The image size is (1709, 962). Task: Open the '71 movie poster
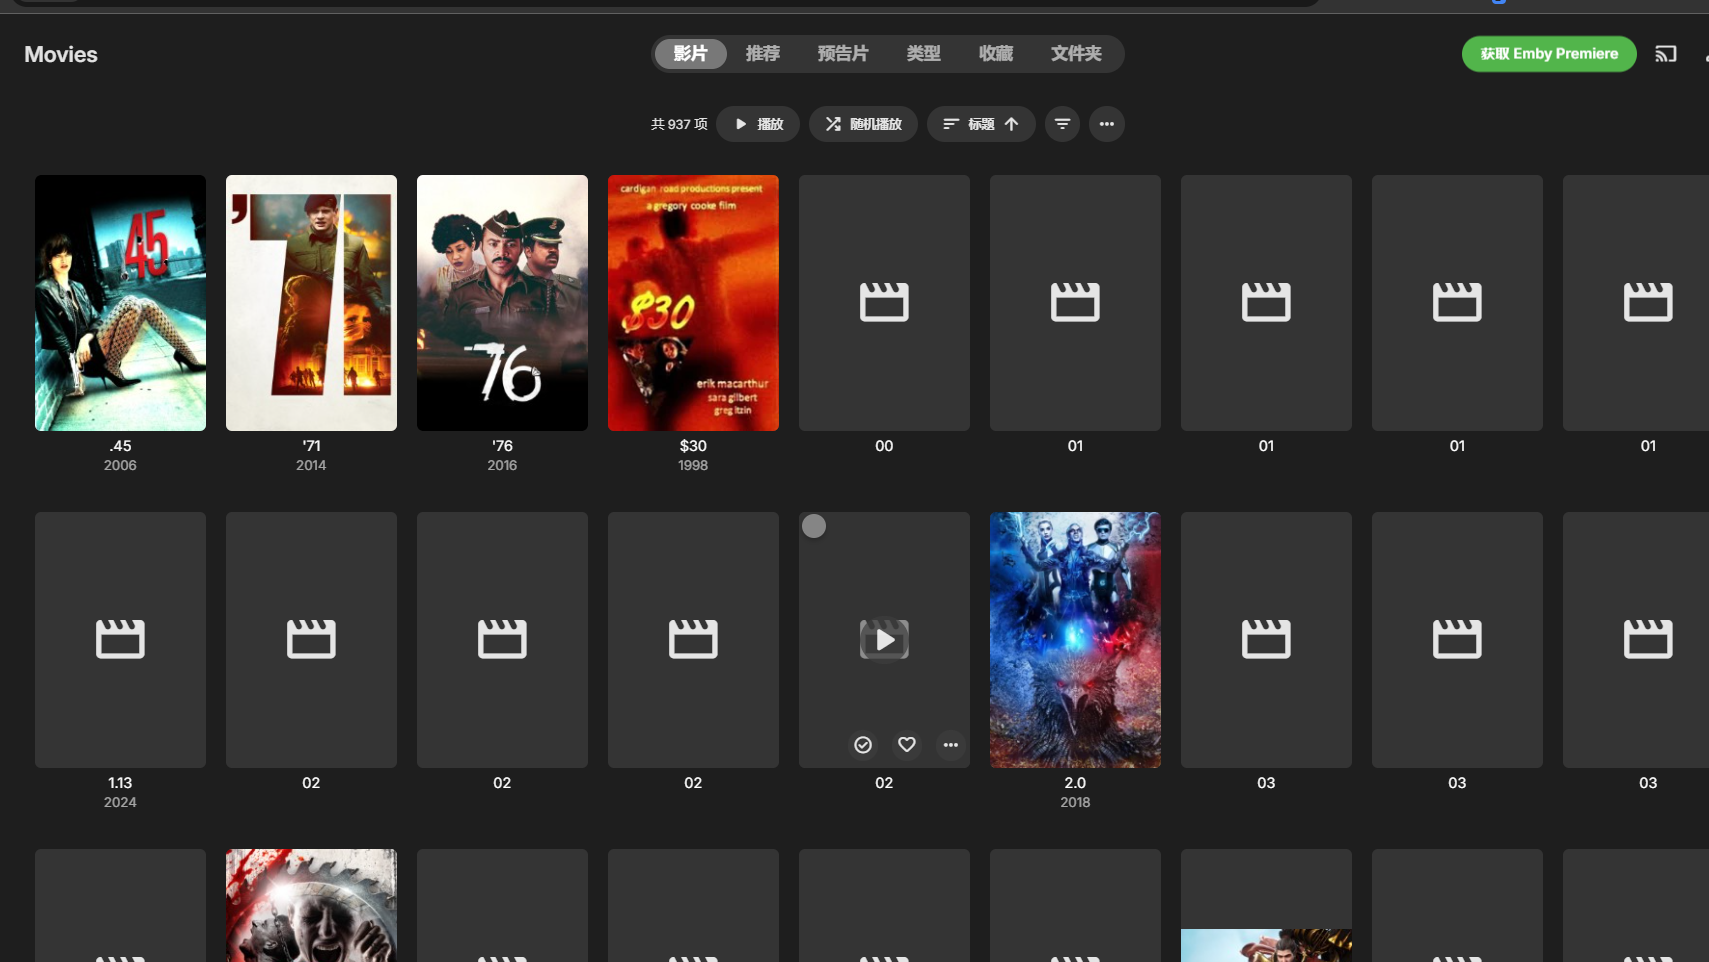click(x=311, y=303)
